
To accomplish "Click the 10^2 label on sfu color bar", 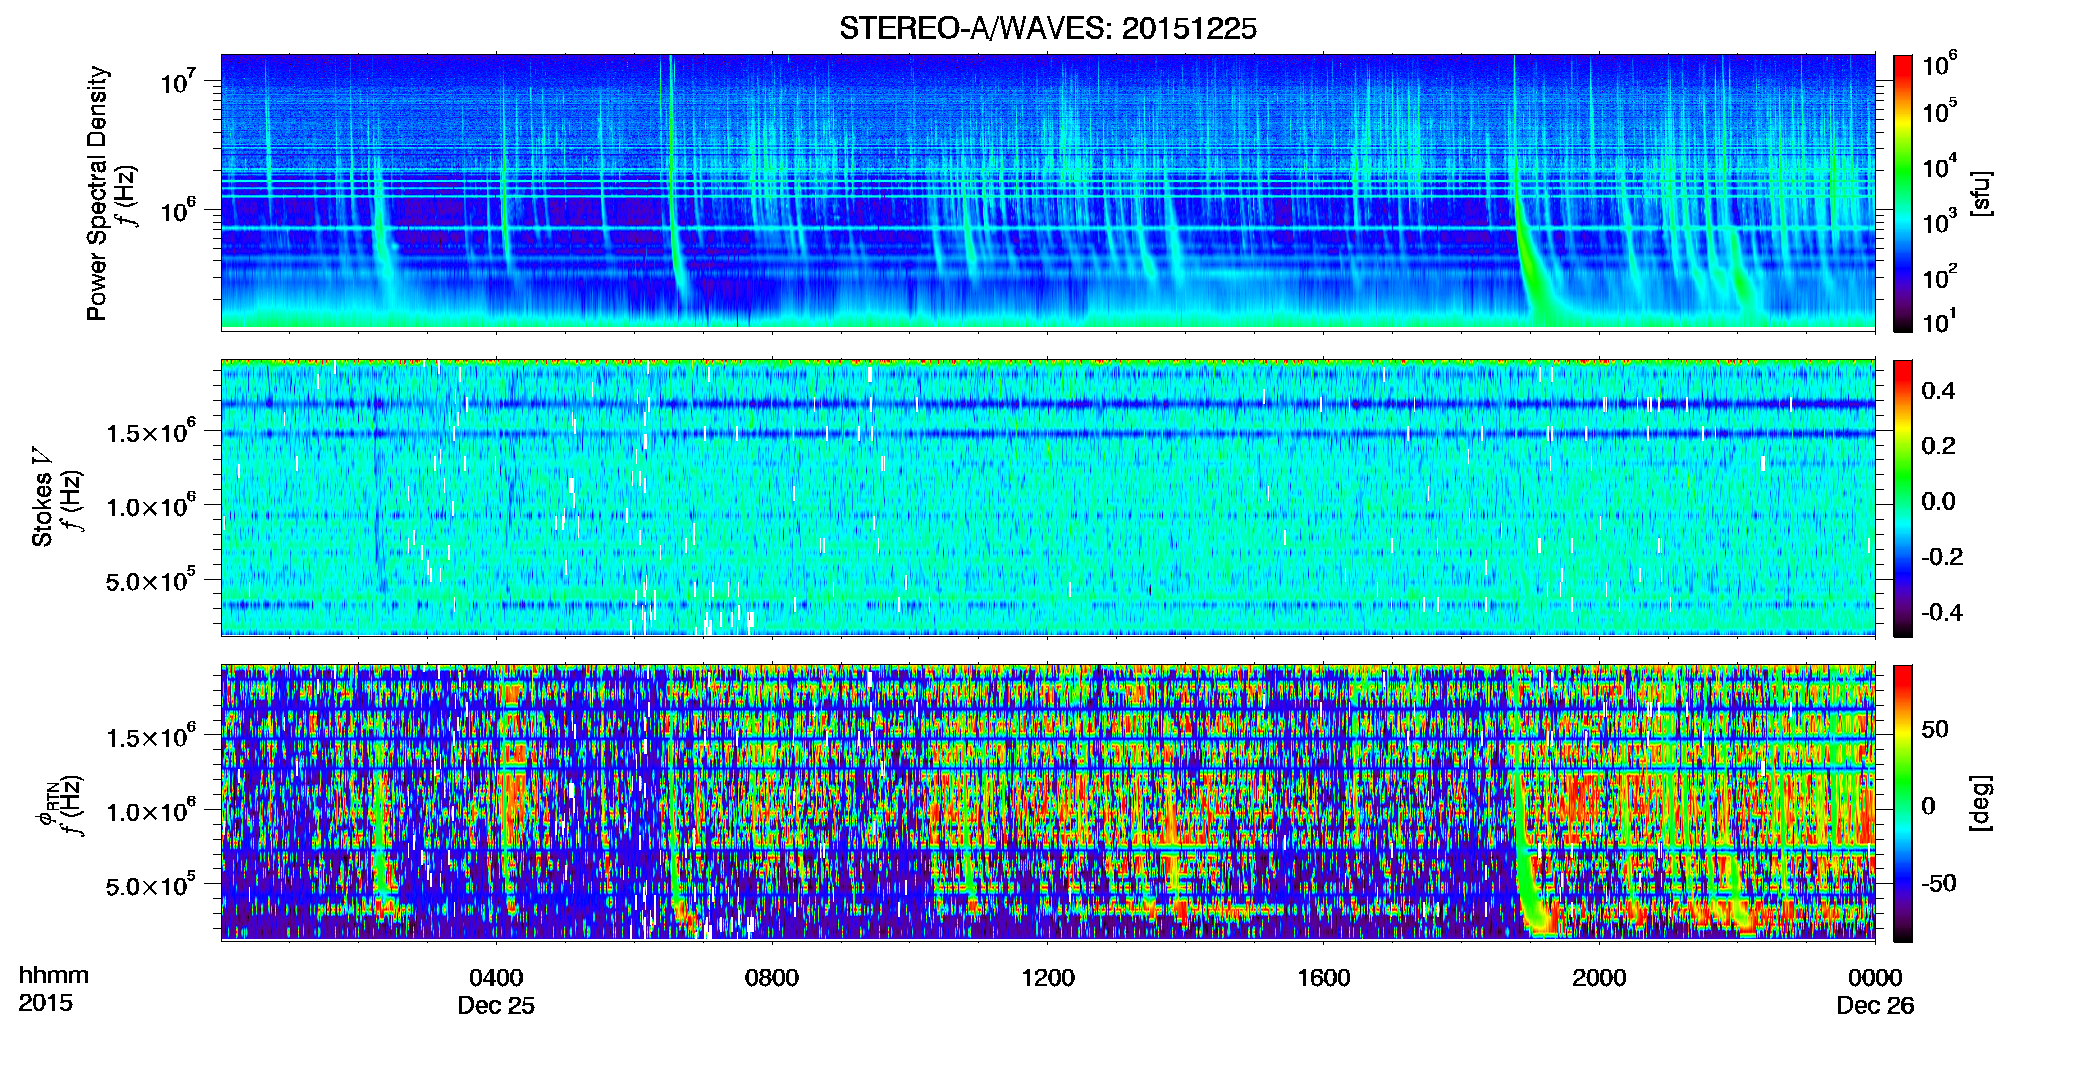I will [x=1940, y=277].
